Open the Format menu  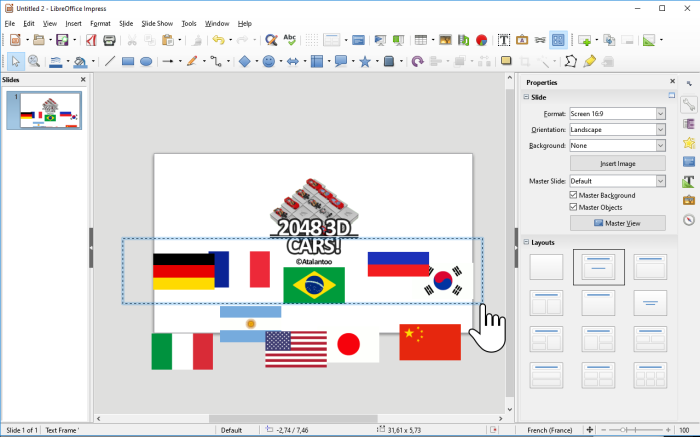pyautogui.click(x=100, y=23)
